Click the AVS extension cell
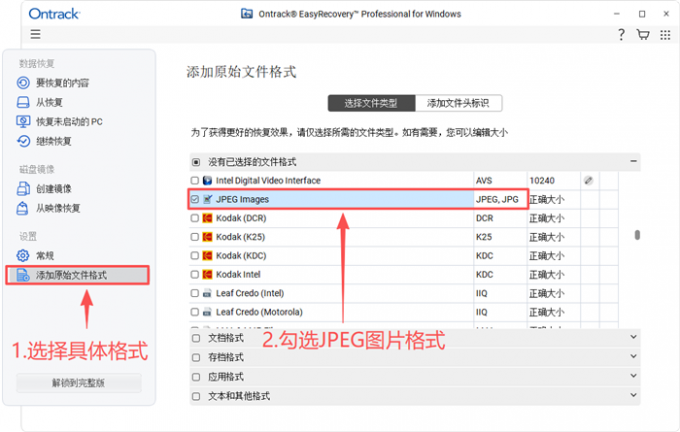Image resolution: width=680 pixels, height=432 pixels. point(500,180)
